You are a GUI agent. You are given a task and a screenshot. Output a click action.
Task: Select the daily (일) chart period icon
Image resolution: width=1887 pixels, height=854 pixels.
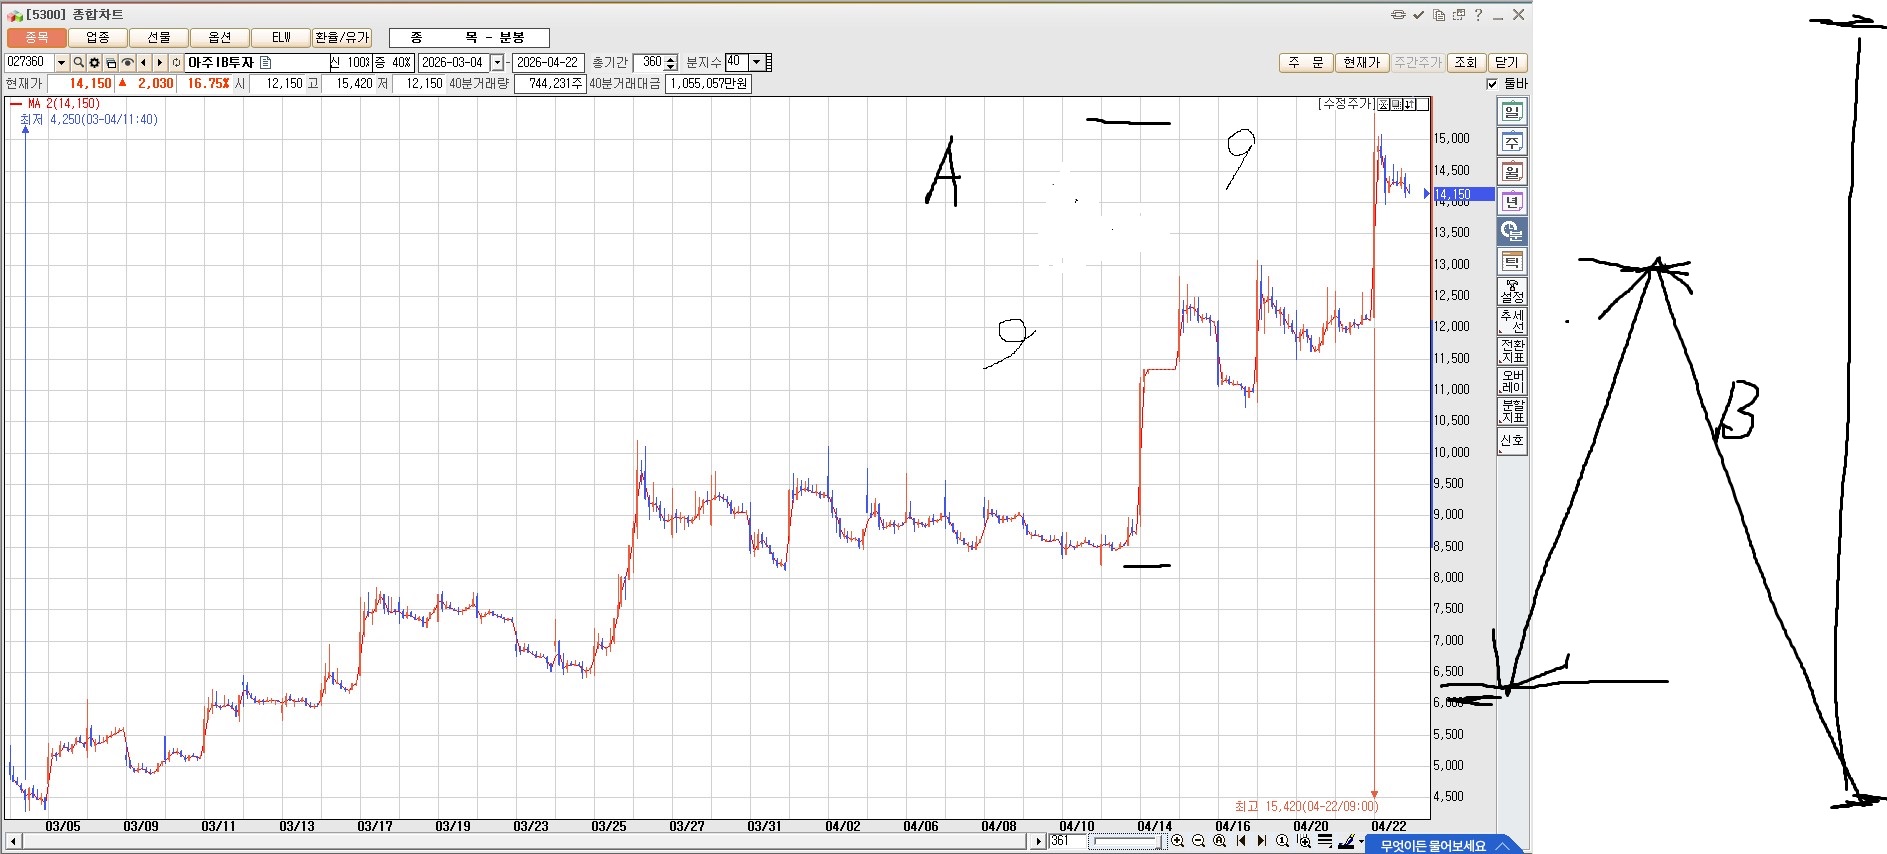[1511, 112]
